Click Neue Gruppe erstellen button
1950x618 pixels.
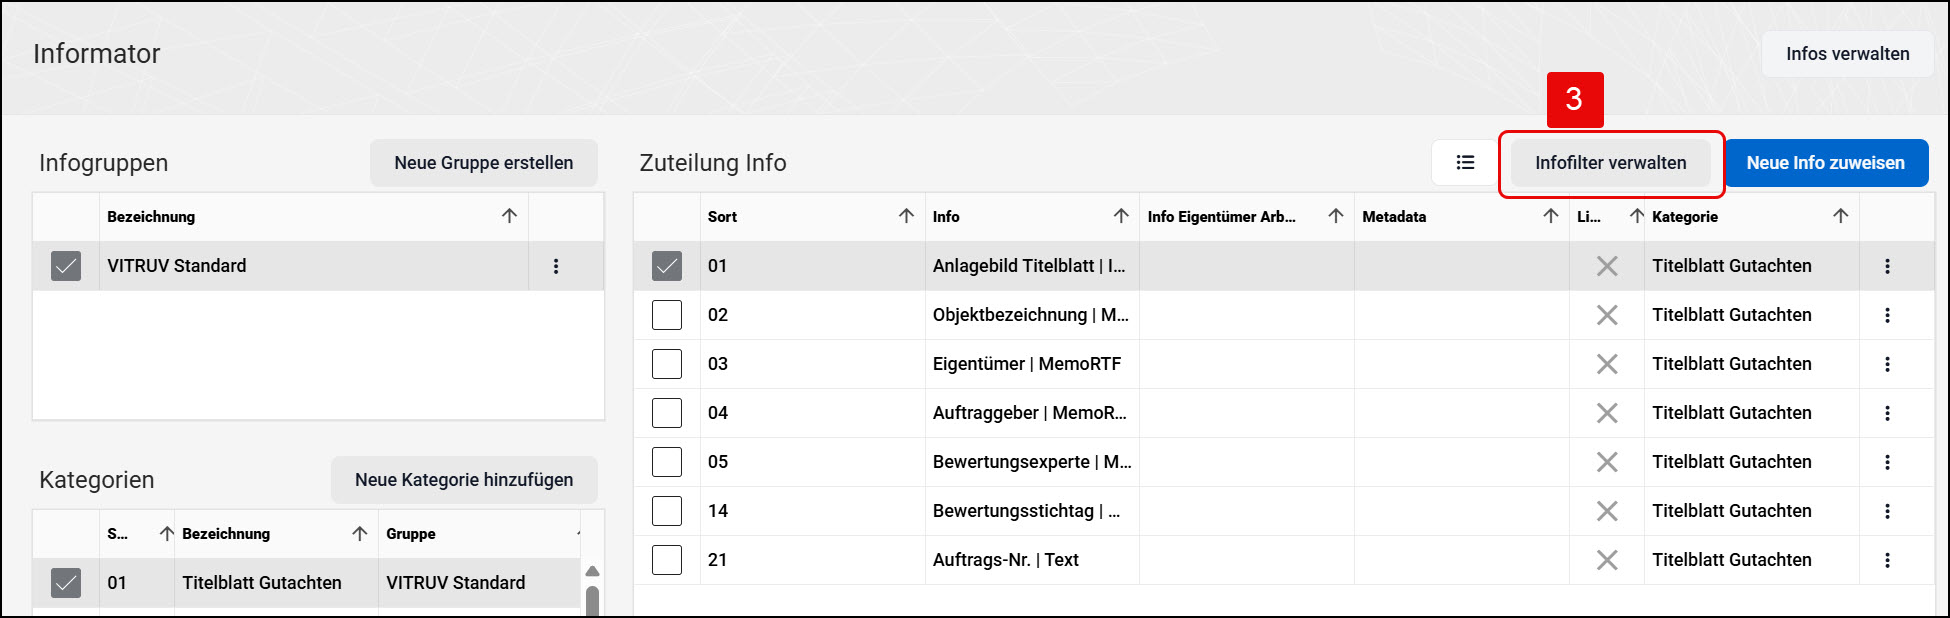484,163
